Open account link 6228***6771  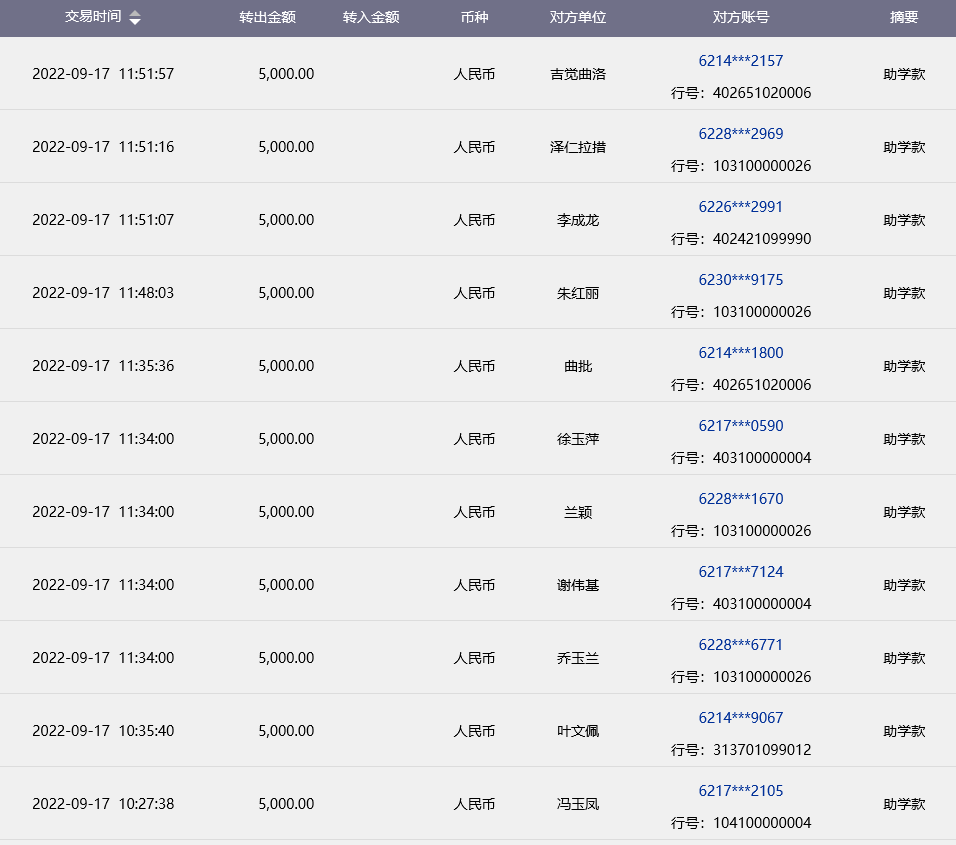coord(741,645)
